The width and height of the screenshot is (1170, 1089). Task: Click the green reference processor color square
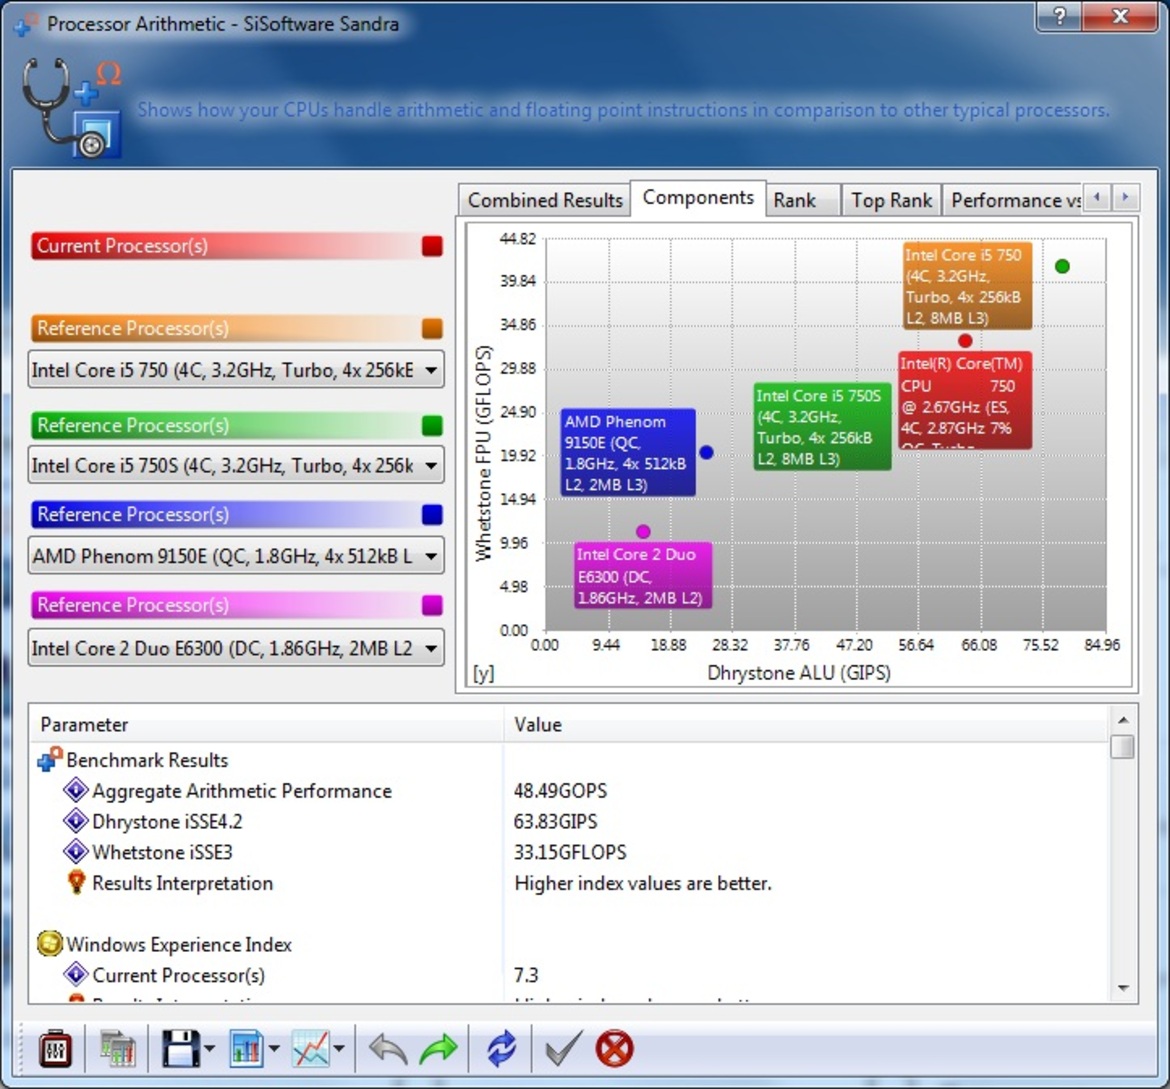pos(432,425)
